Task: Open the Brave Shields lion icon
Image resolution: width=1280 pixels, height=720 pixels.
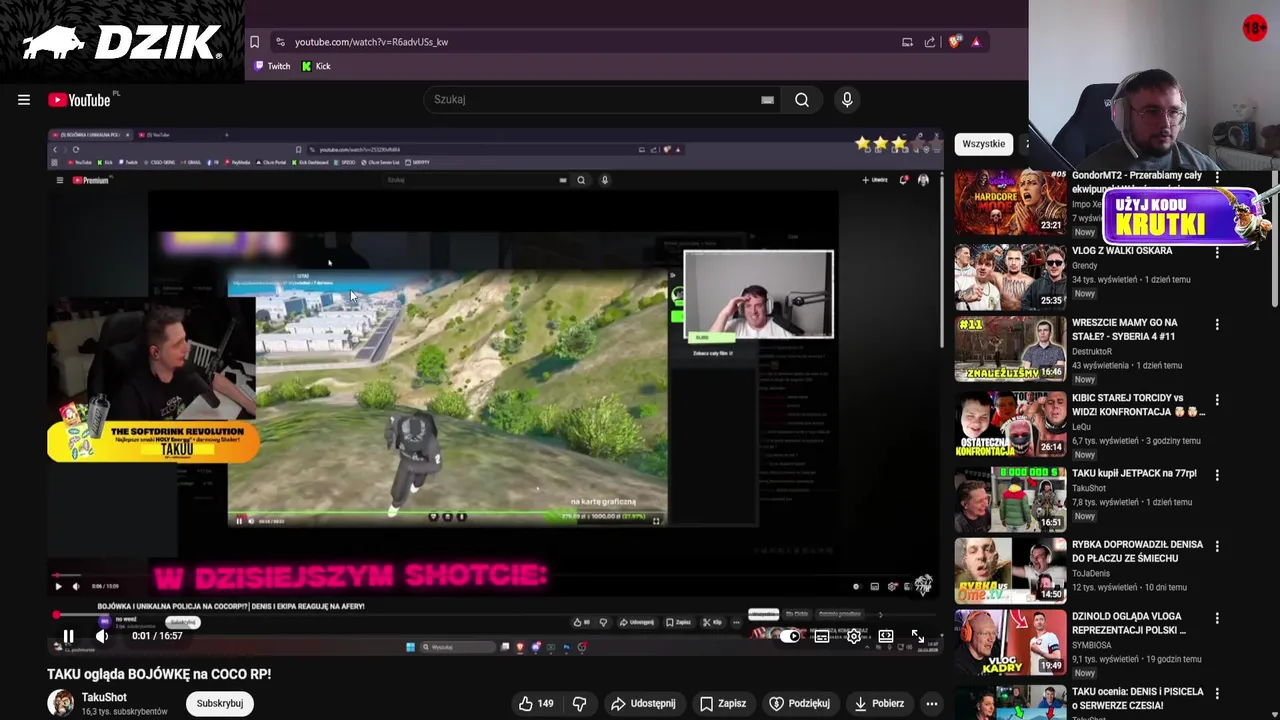Action: point(954,42)
